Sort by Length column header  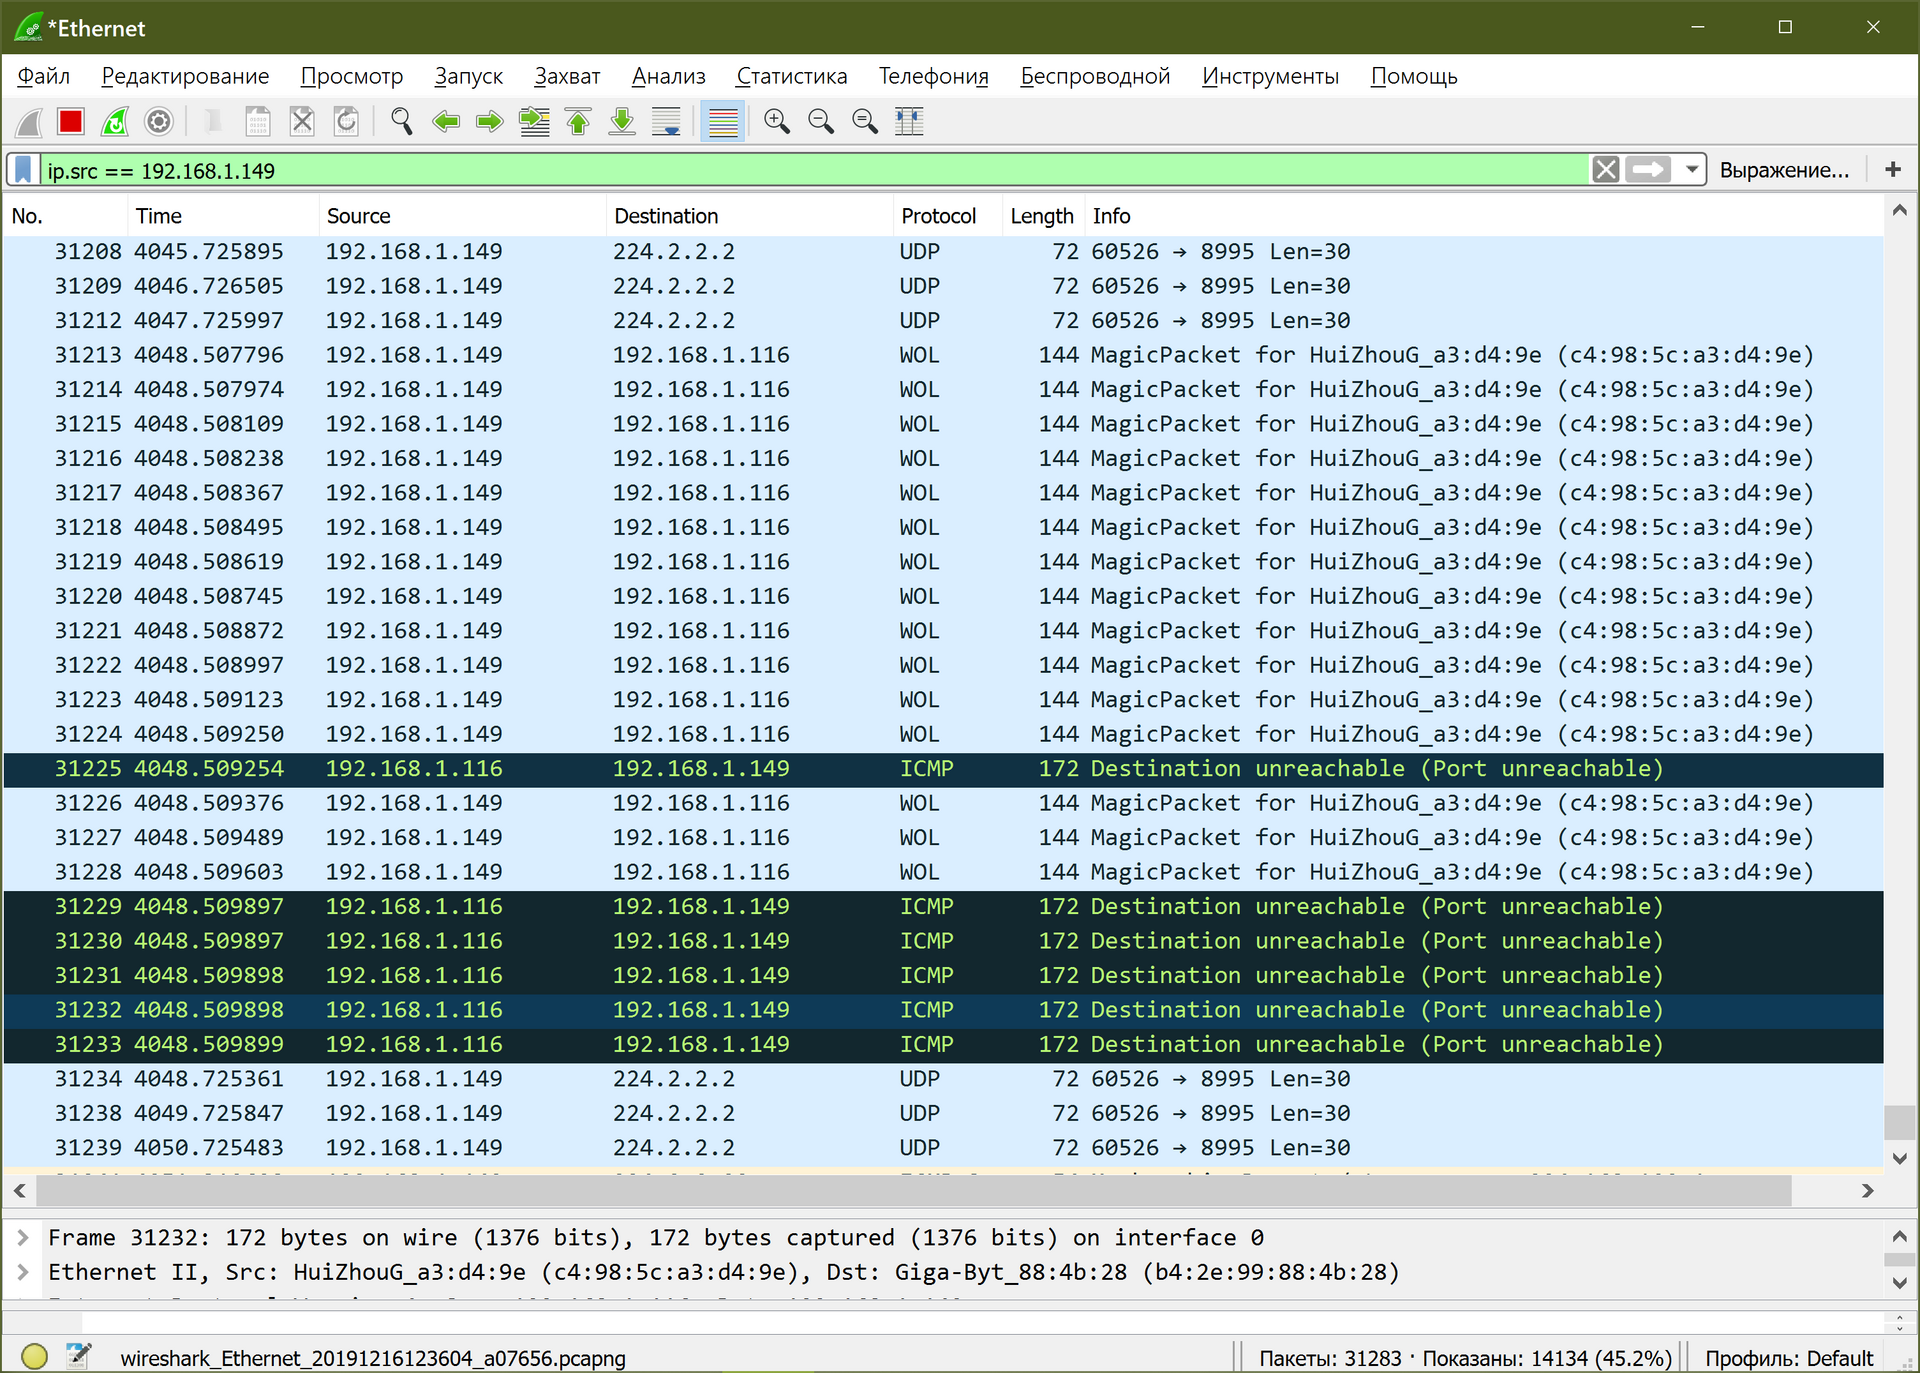[x=1043, y=216]
